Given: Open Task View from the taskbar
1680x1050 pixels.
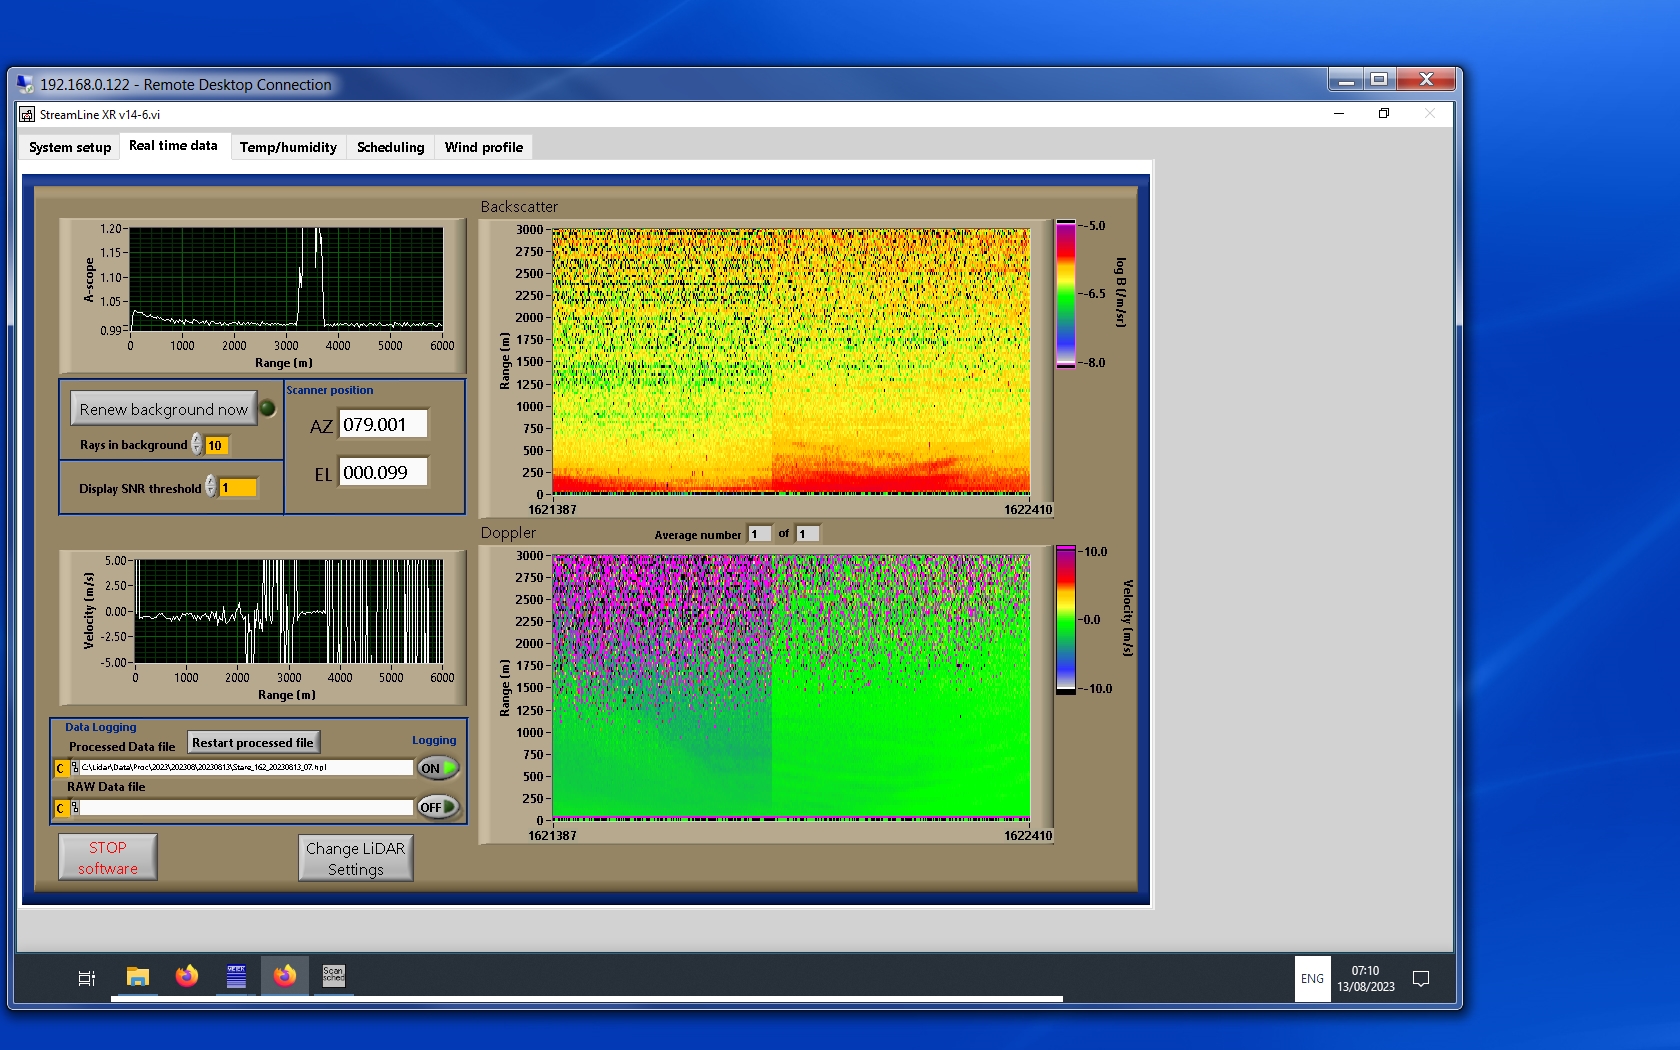Looking at the screenshot, I should click(x=87, y=977).
